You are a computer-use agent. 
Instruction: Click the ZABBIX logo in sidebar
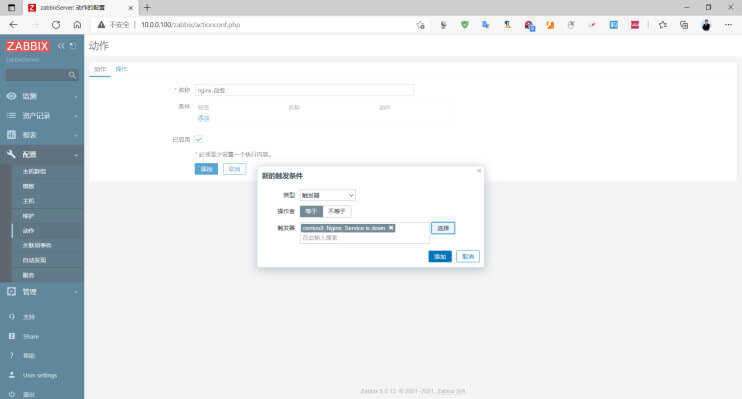coord(27,46)
